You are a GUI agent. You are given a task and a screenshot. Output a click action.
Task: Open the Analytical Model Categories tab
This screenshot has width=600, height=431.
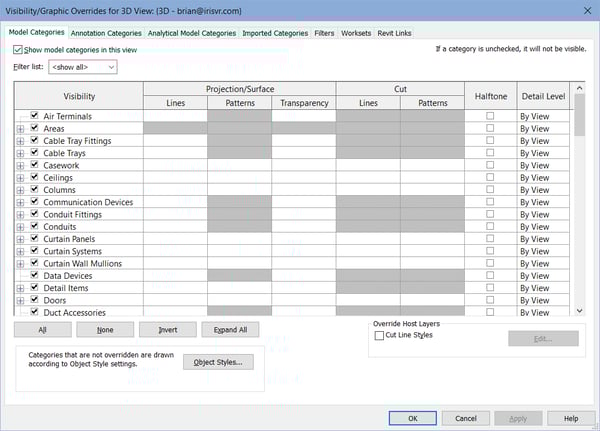[192, 33]
